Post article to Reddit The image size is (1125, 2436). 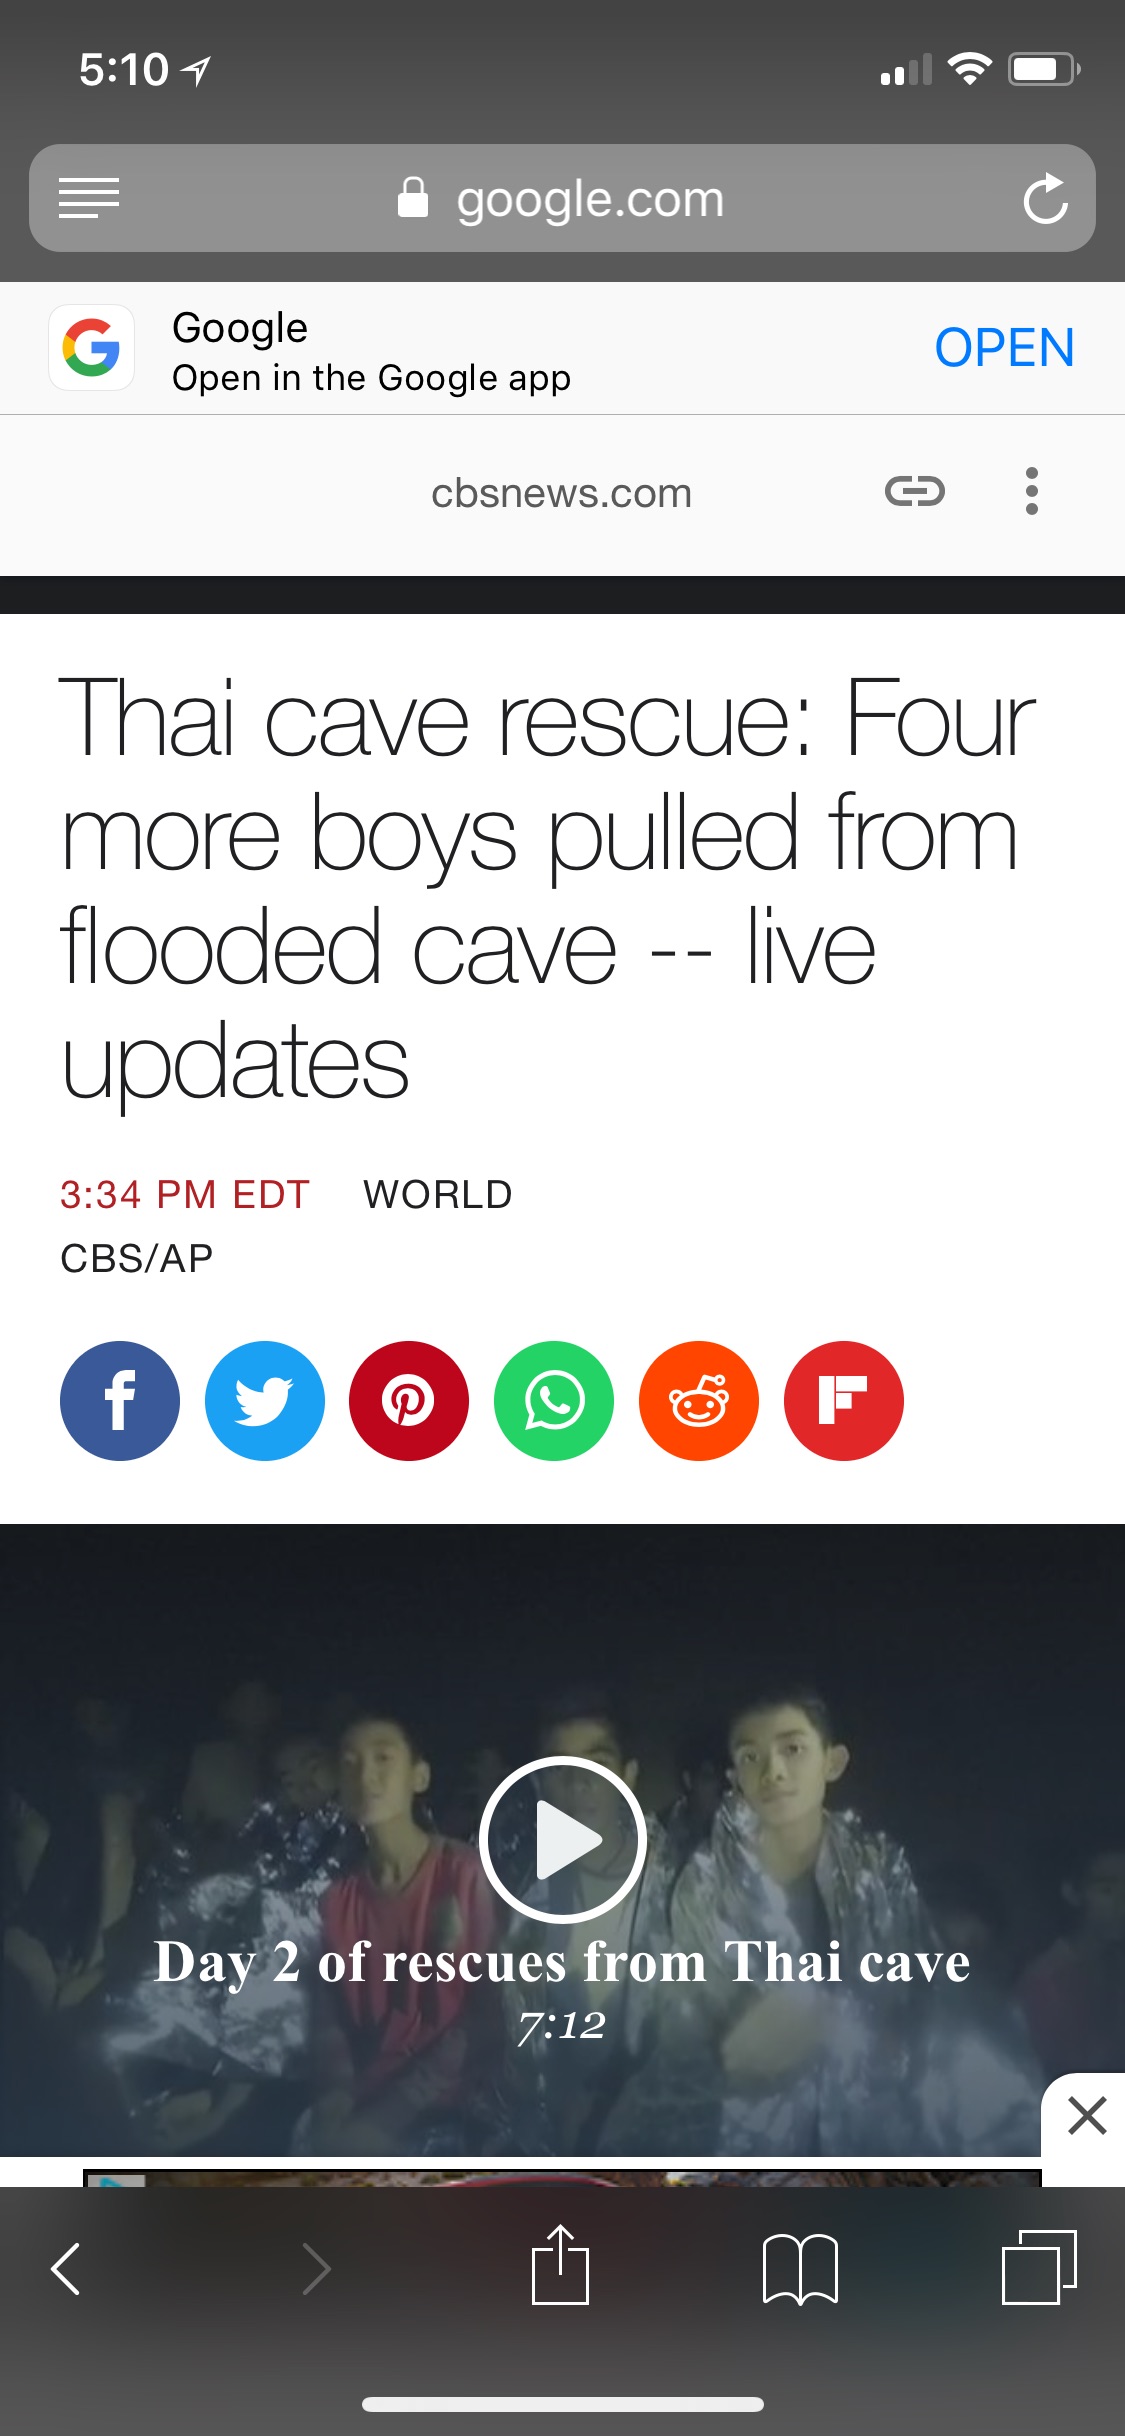tap(699, 1400)
